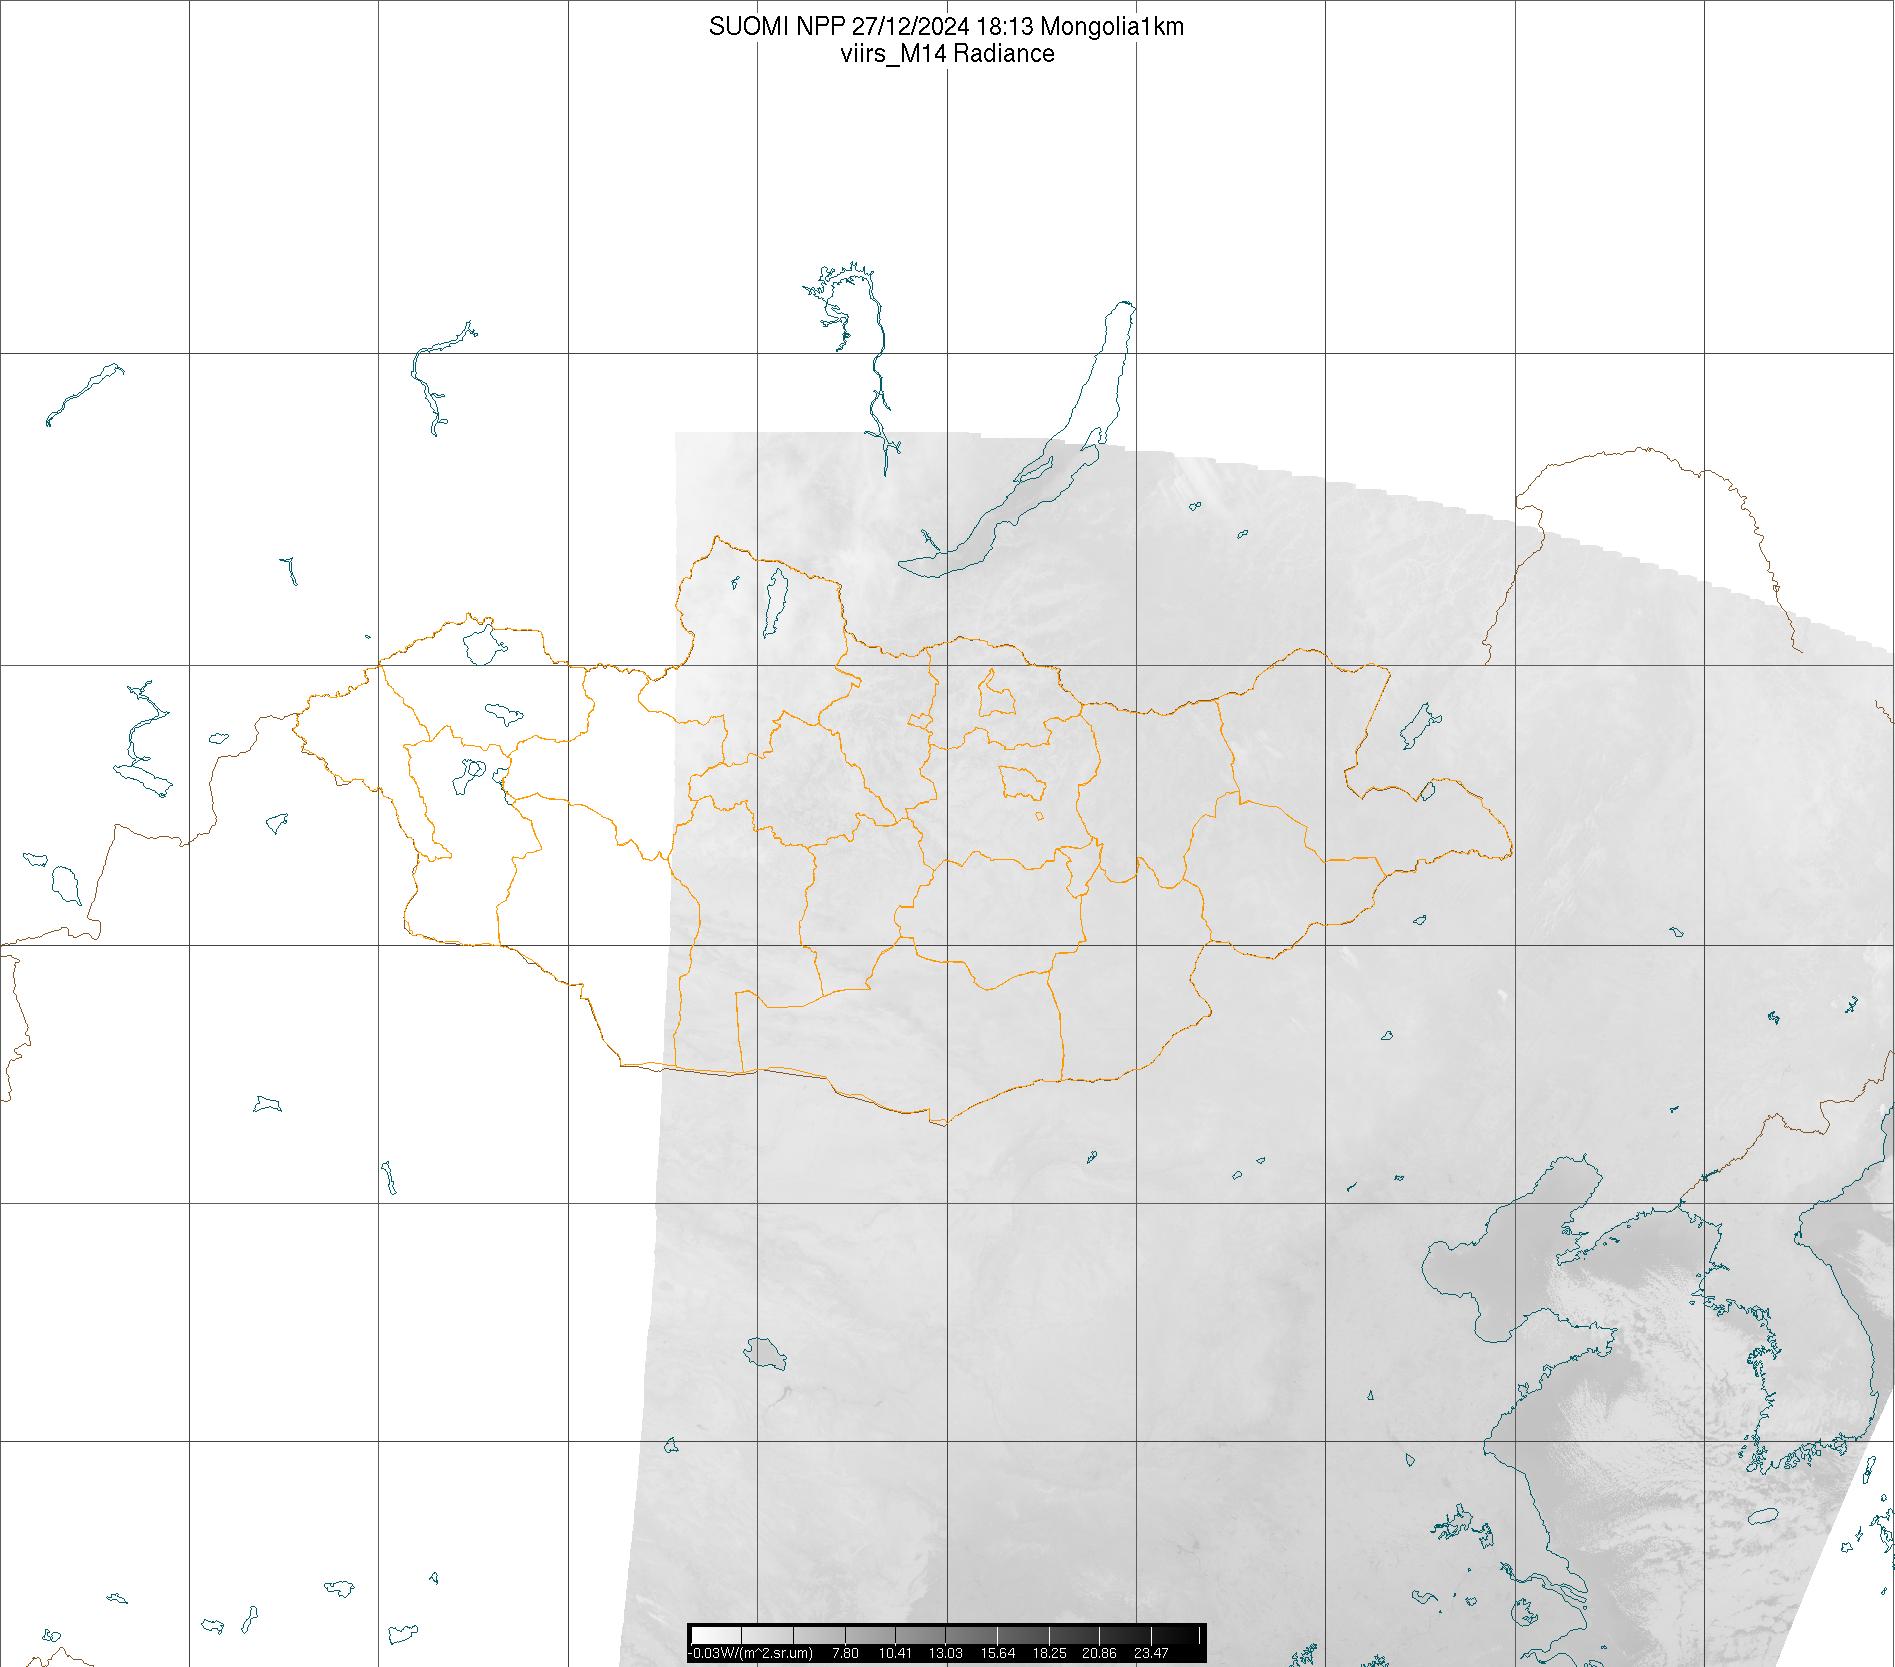Click the 'viirs_M14 Radiance' subtitle text

tap(947, 54)
